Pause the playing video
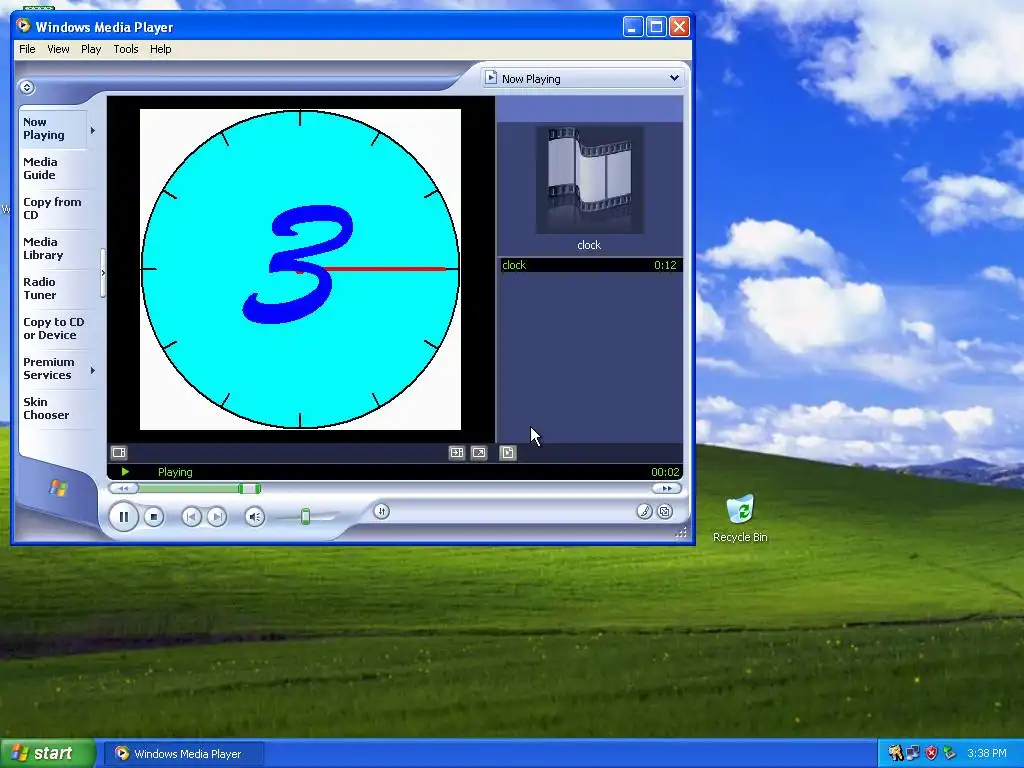The width and height of the screenshot is (1024, 768). coord(123,517)
